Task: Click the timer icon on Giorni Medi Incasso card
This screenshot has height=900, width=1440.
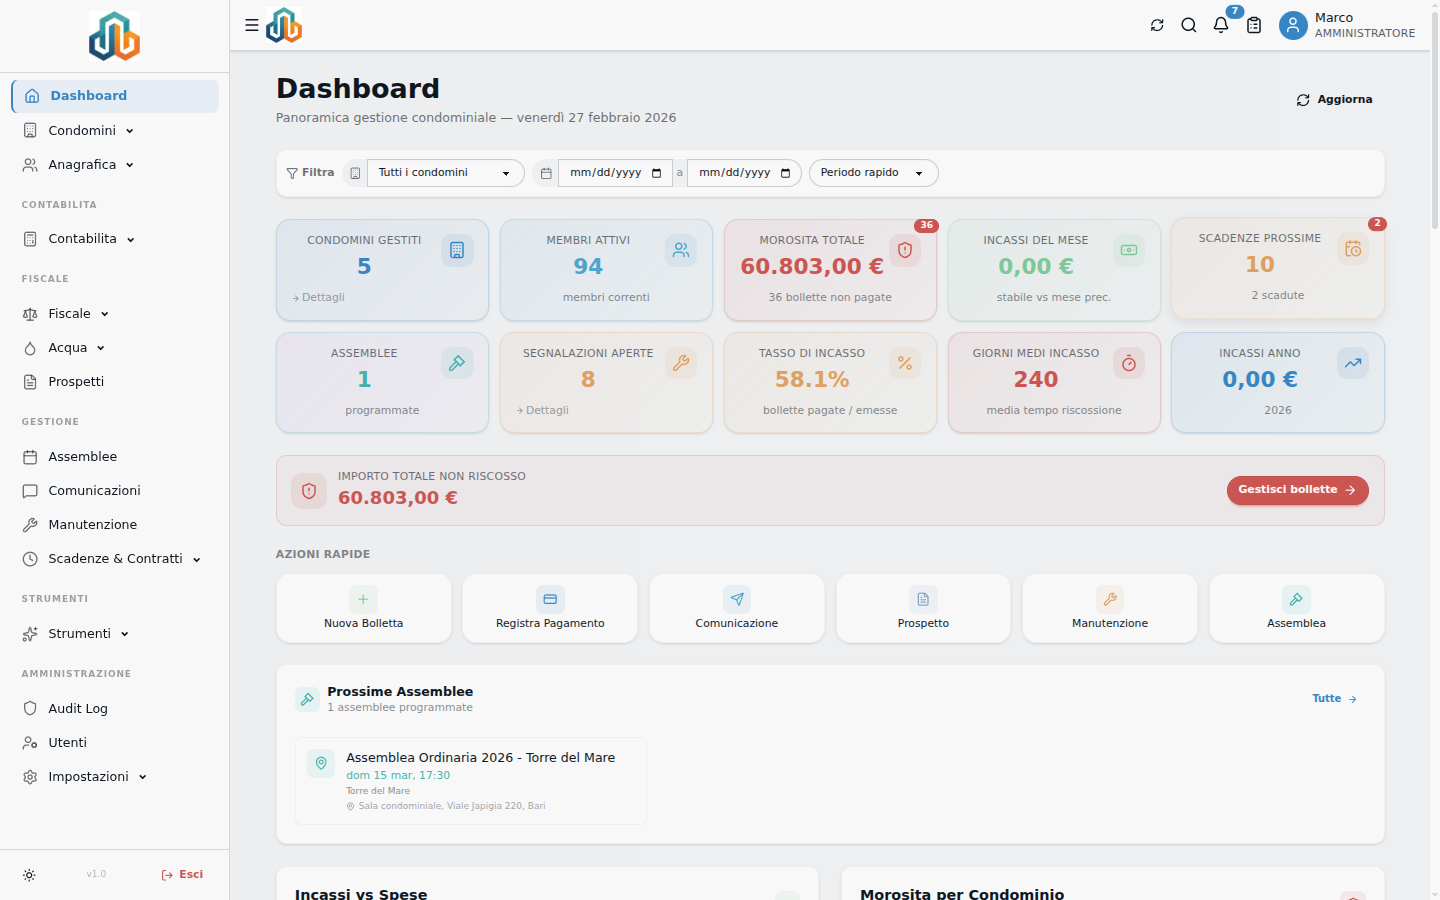Action: [1129, 363]
